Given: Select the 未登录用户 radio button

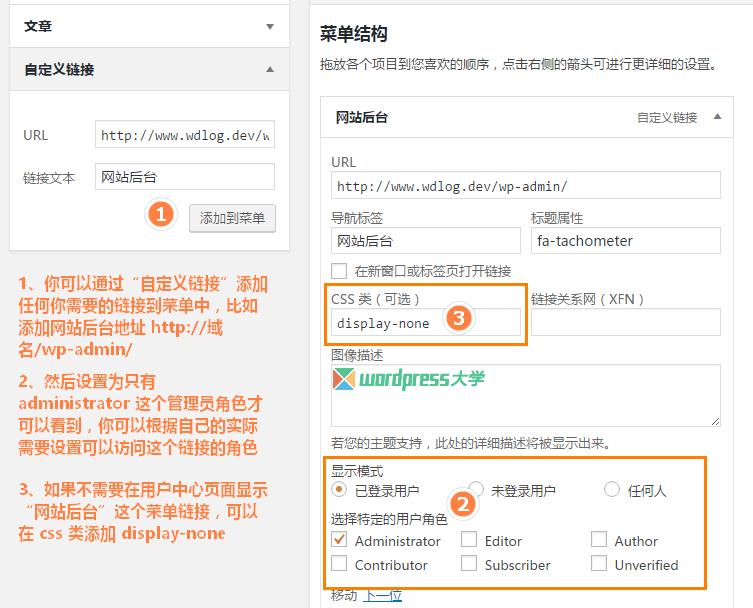Looking at the screenshot, I should click(x=476, y=490).
